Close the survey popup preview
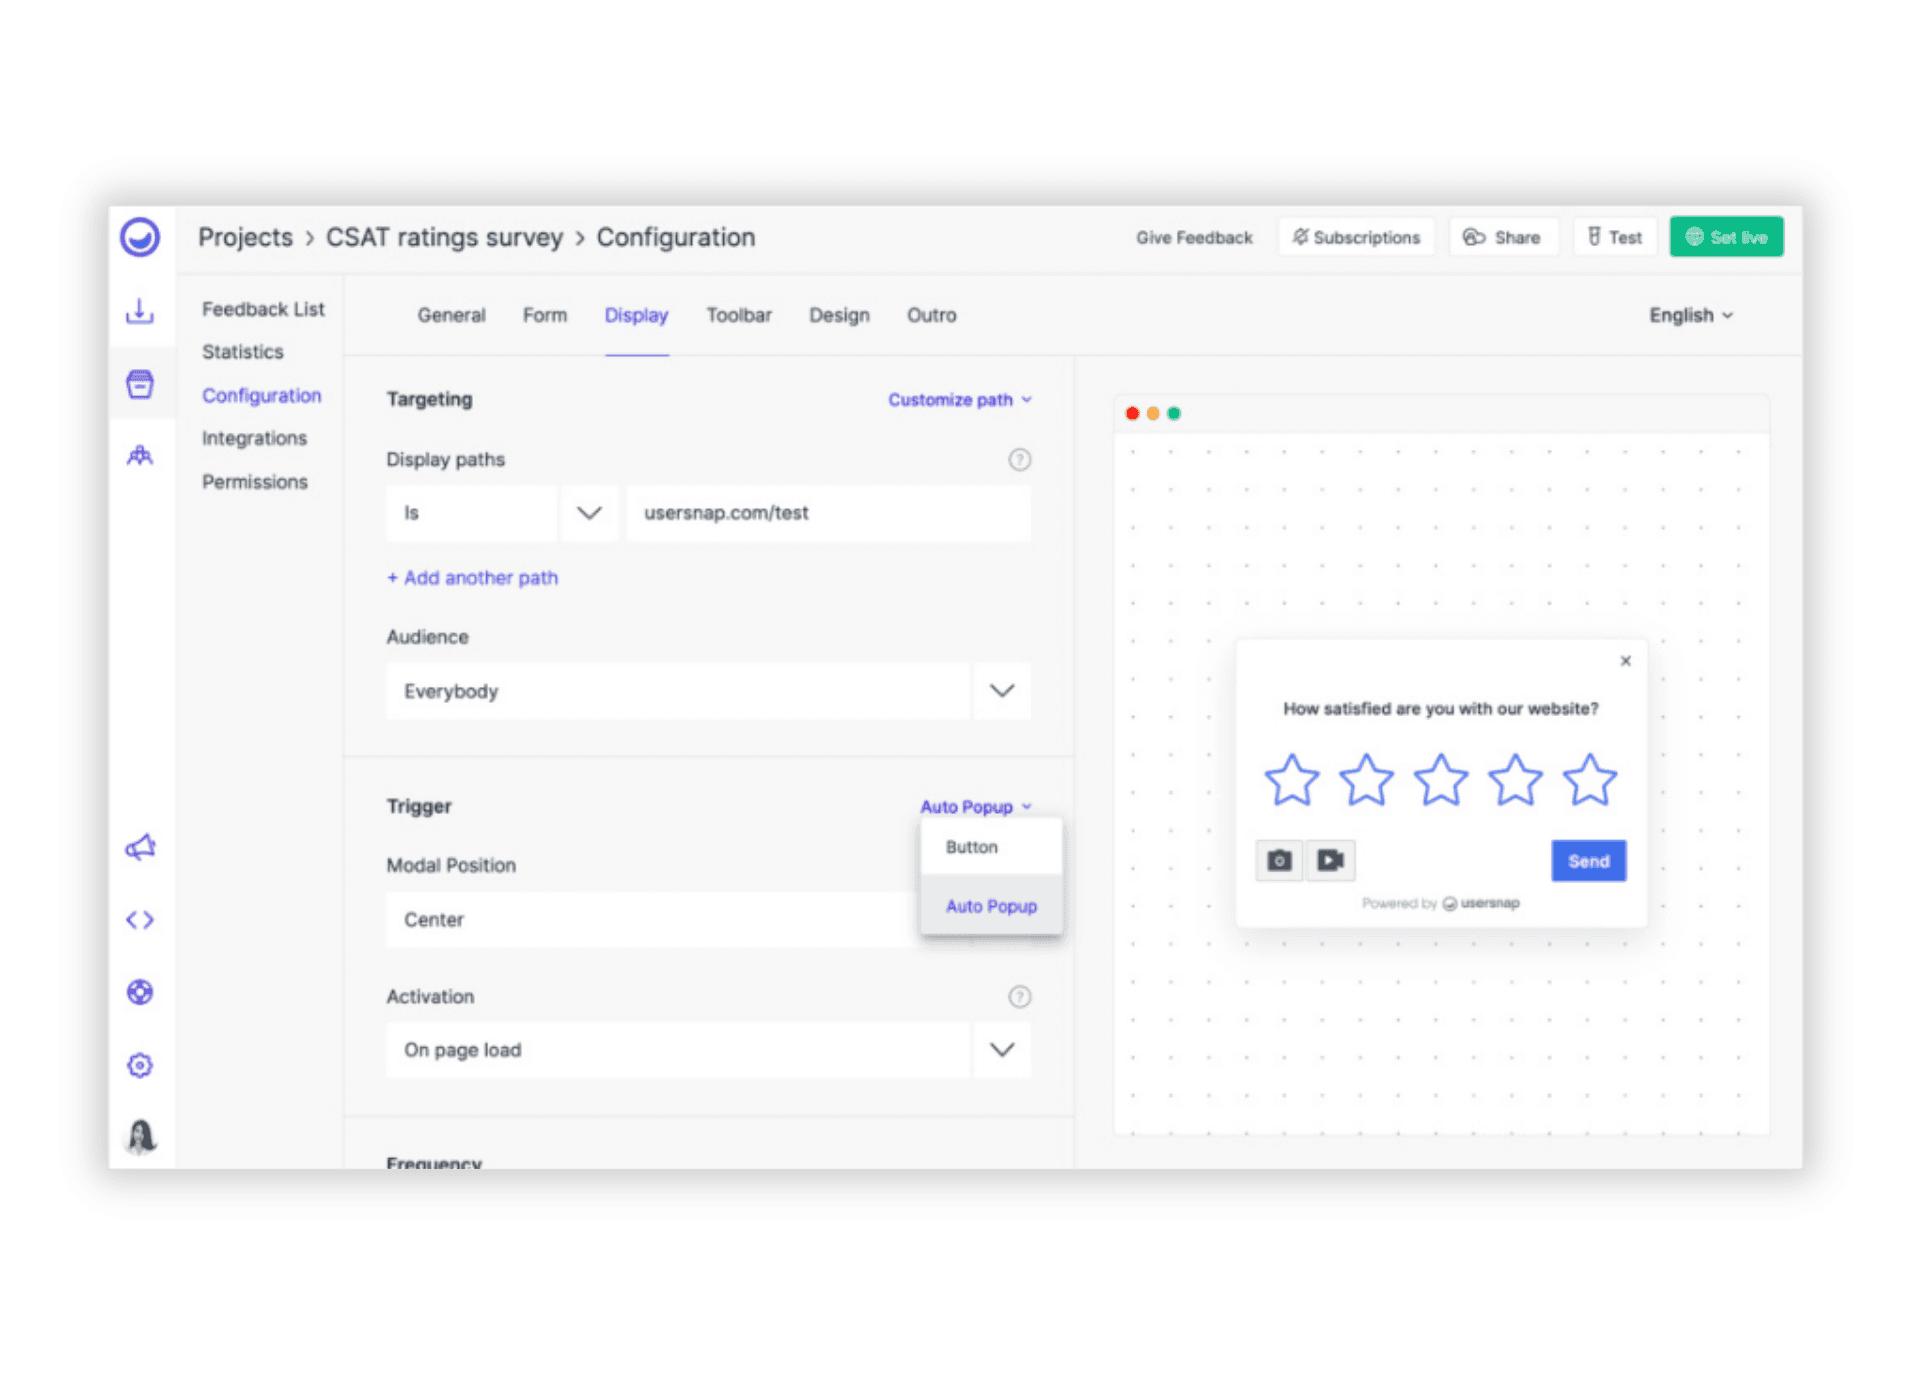Image resolution: width=1925 pixels, height=1375 pixels. pyautogui.click(x=1625, y=661)
